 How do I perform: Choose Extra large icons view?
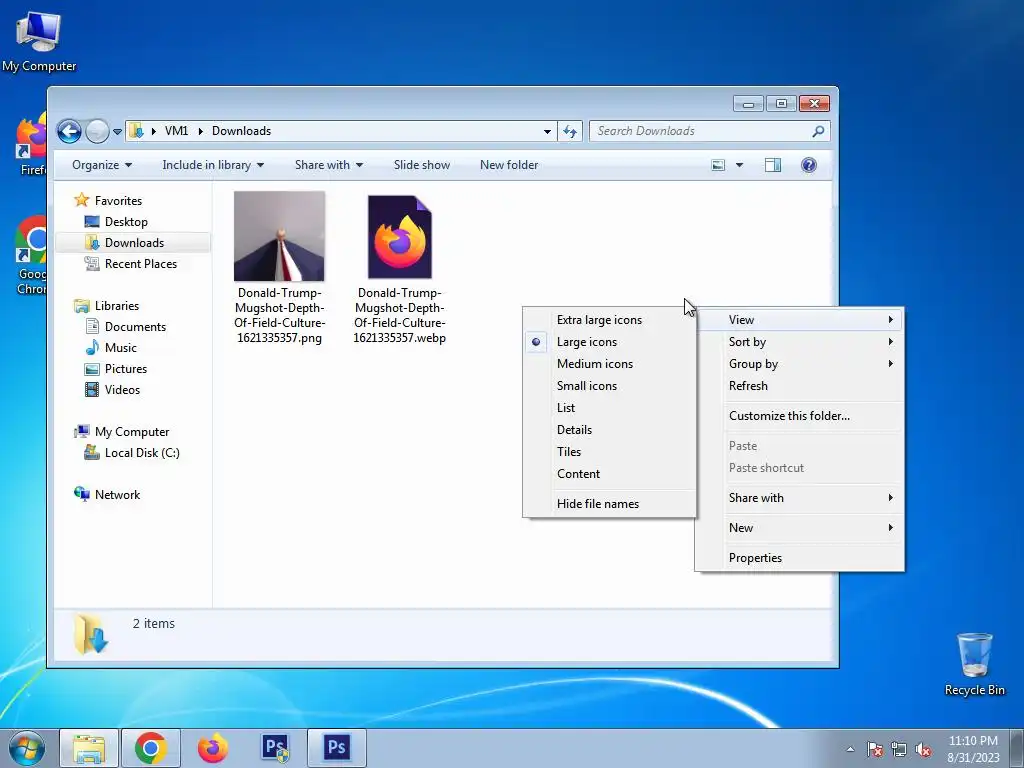click(x=609, y=320)
